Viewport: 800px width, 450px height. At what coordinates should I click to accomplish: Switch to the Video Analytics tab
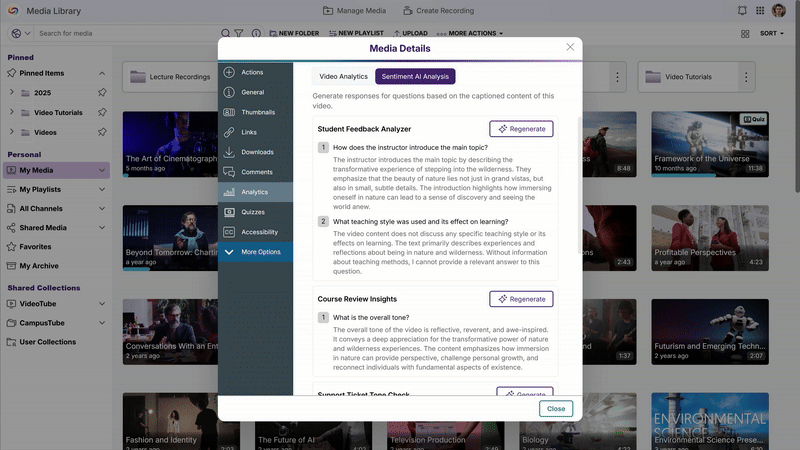point(343,76)
